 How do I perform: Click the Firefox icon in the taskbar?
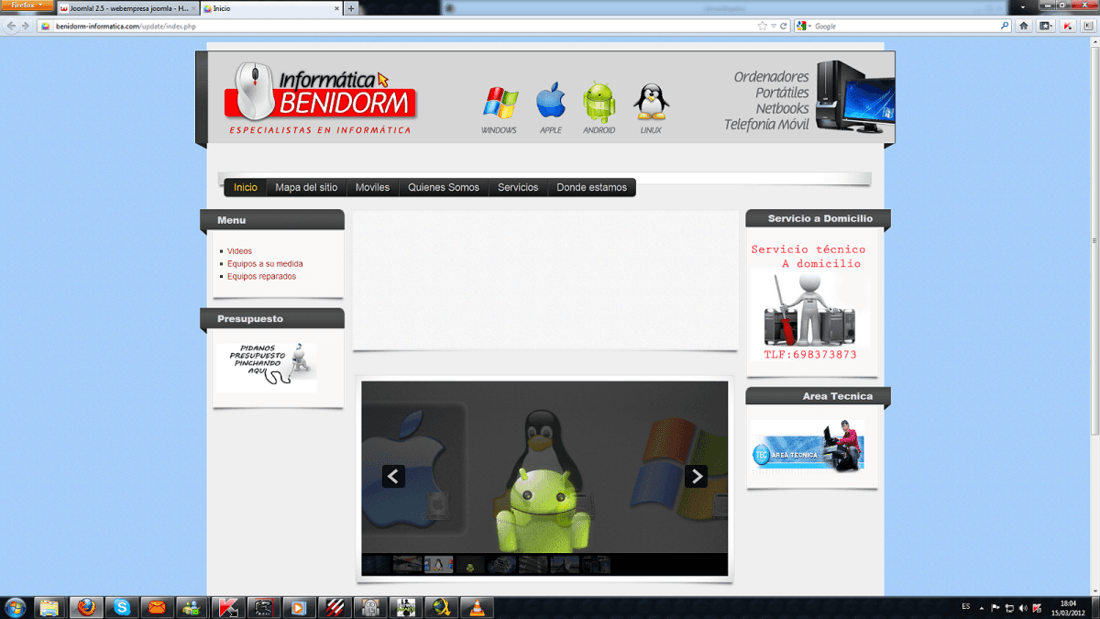point(86,608)
